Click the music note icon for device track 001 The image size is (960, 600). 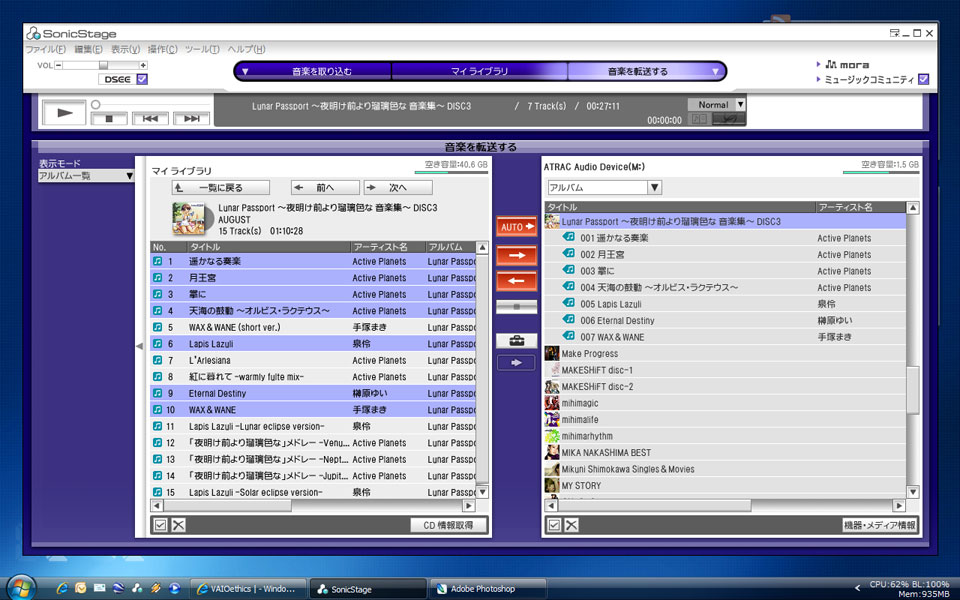(569, 237)
